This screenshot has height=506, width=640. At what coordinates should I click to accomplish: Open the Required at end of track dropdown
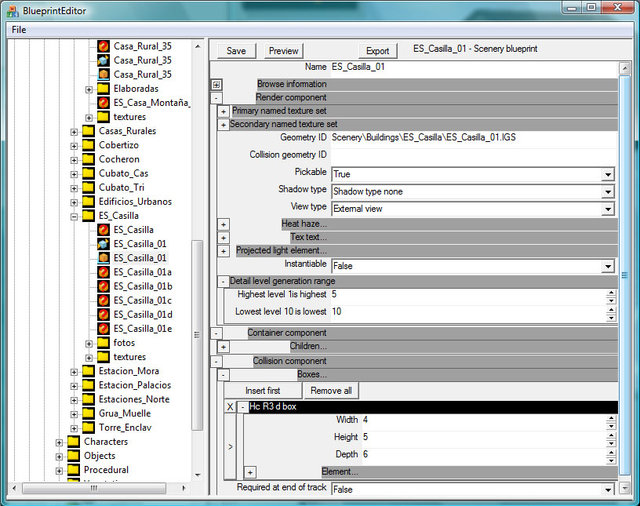click(607, 490)
